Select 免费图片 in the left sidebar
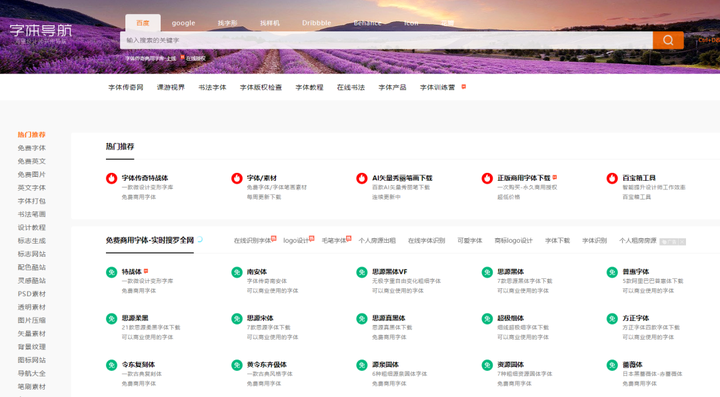 click(32, 174)
